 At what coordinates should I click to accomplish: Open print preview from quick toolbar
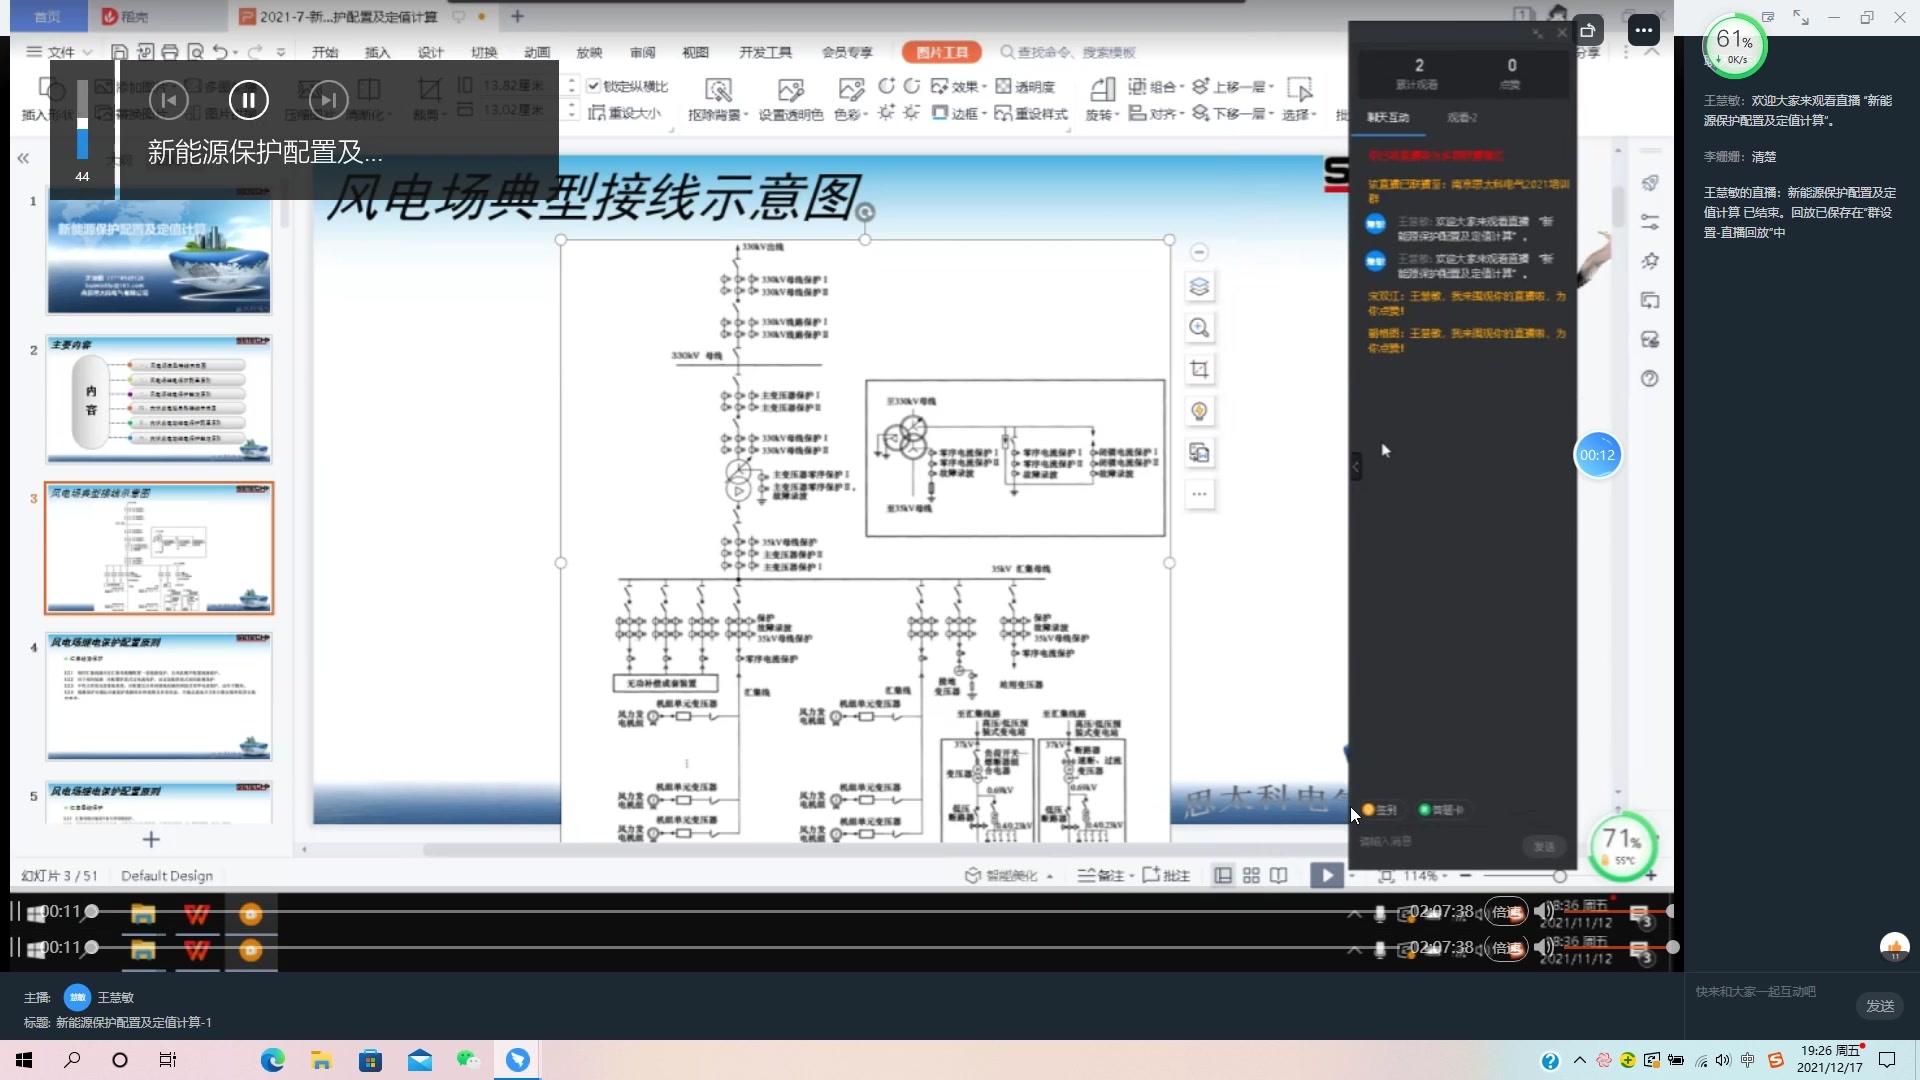[195, 52]
